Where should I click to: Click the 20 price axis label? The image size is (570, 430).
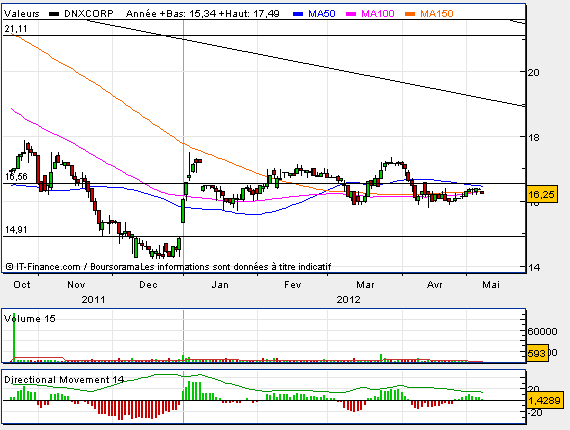533,72
